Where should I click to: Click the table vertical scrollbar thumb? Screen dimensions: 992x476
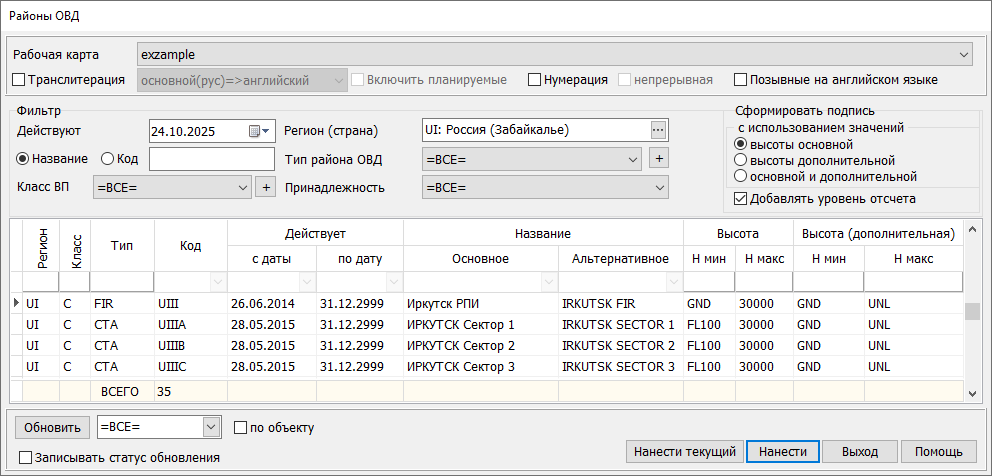pyautogui.click(x=971, y=311)
